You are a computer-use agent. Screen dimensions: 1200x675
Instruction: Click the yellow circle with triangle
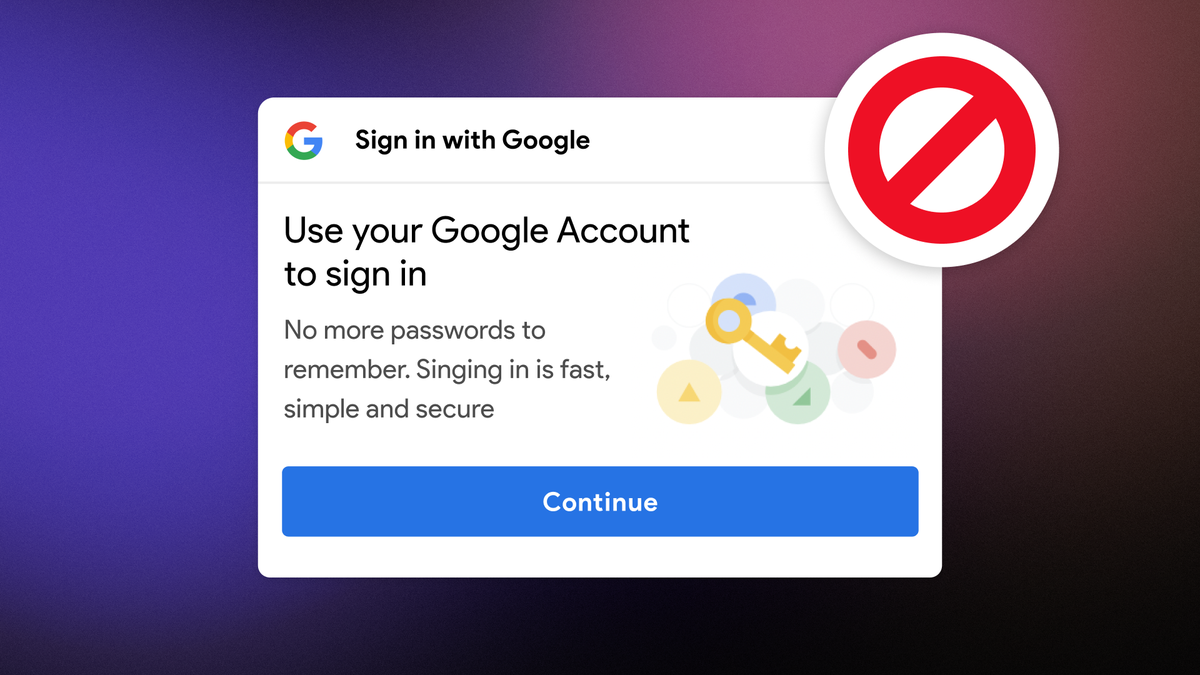[689, 391]
